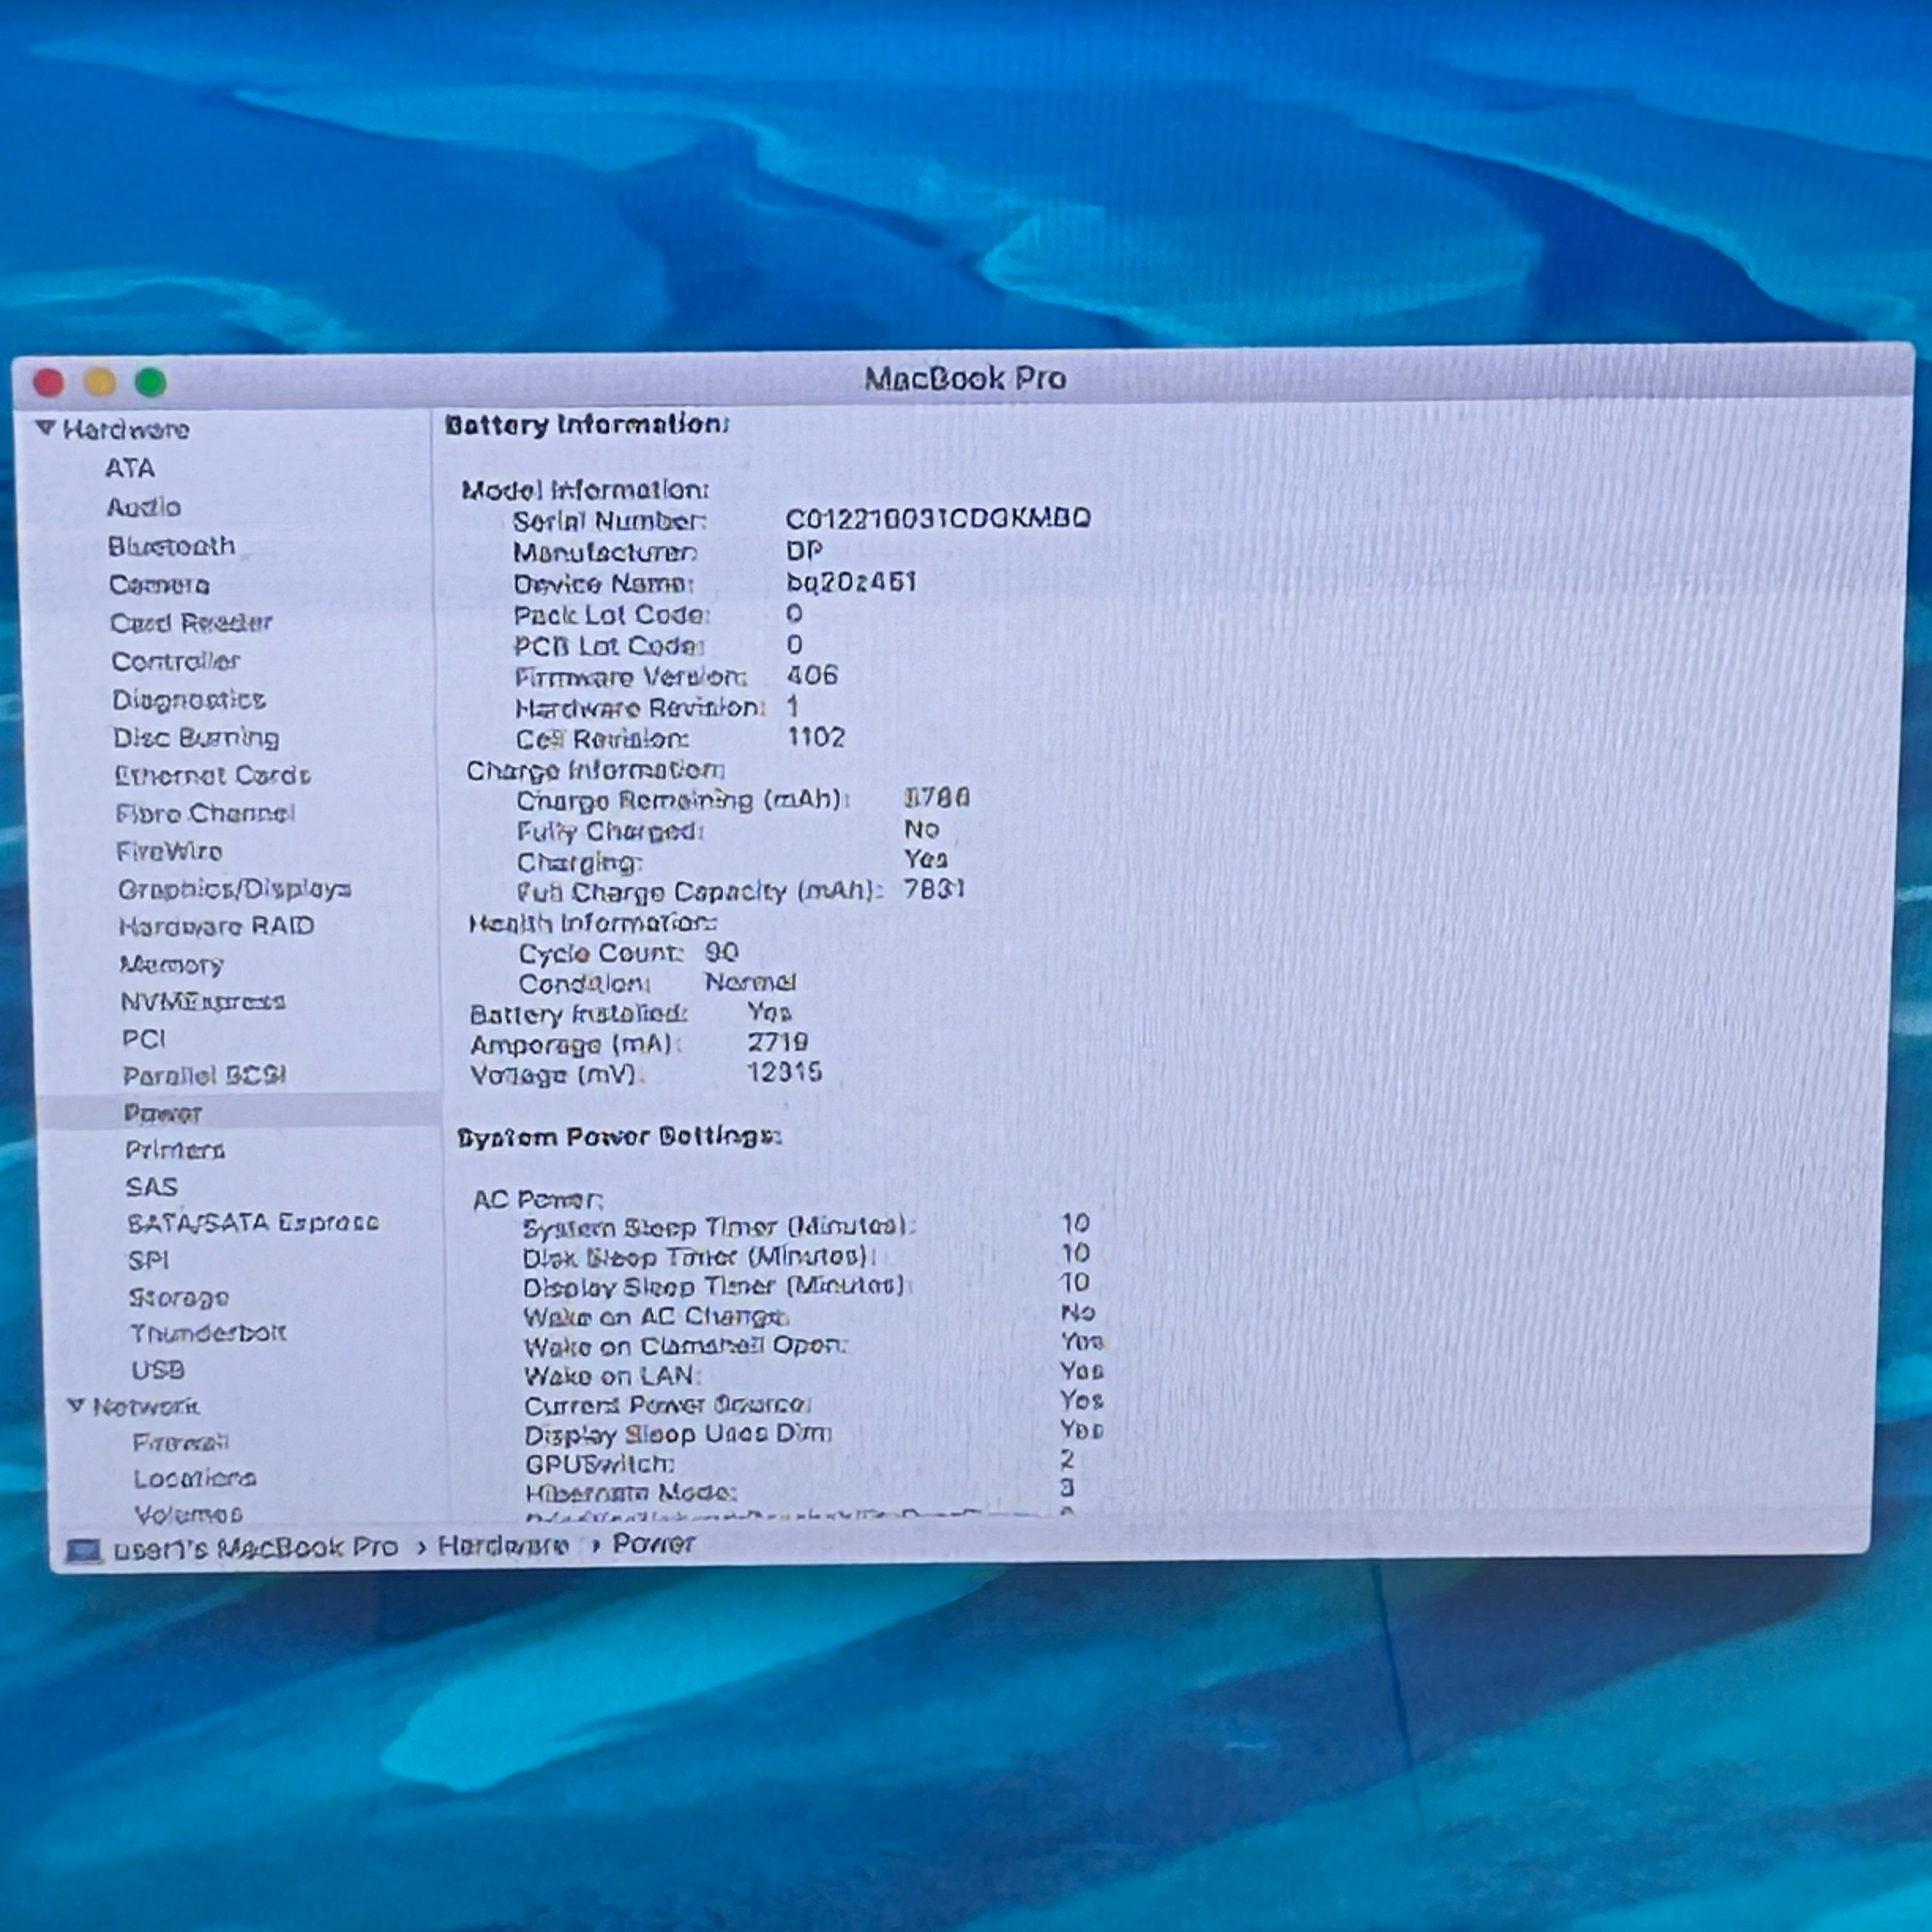Screen dimensions: 1932x1932
Task: Select Firewall under Network
Action: 181,1442
